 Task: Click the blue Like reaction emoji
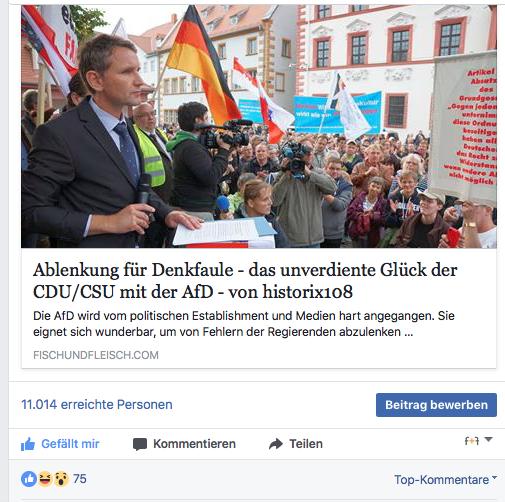[x=29, y=479]
